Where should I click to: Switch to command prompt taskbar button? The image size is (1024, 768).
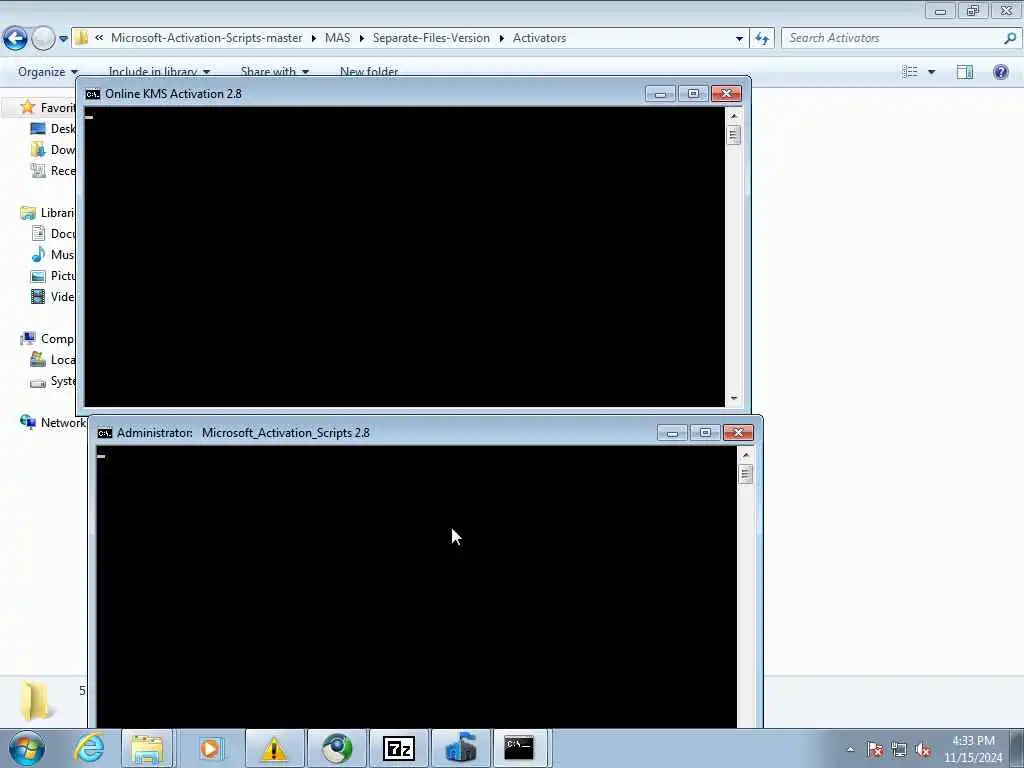519,748
